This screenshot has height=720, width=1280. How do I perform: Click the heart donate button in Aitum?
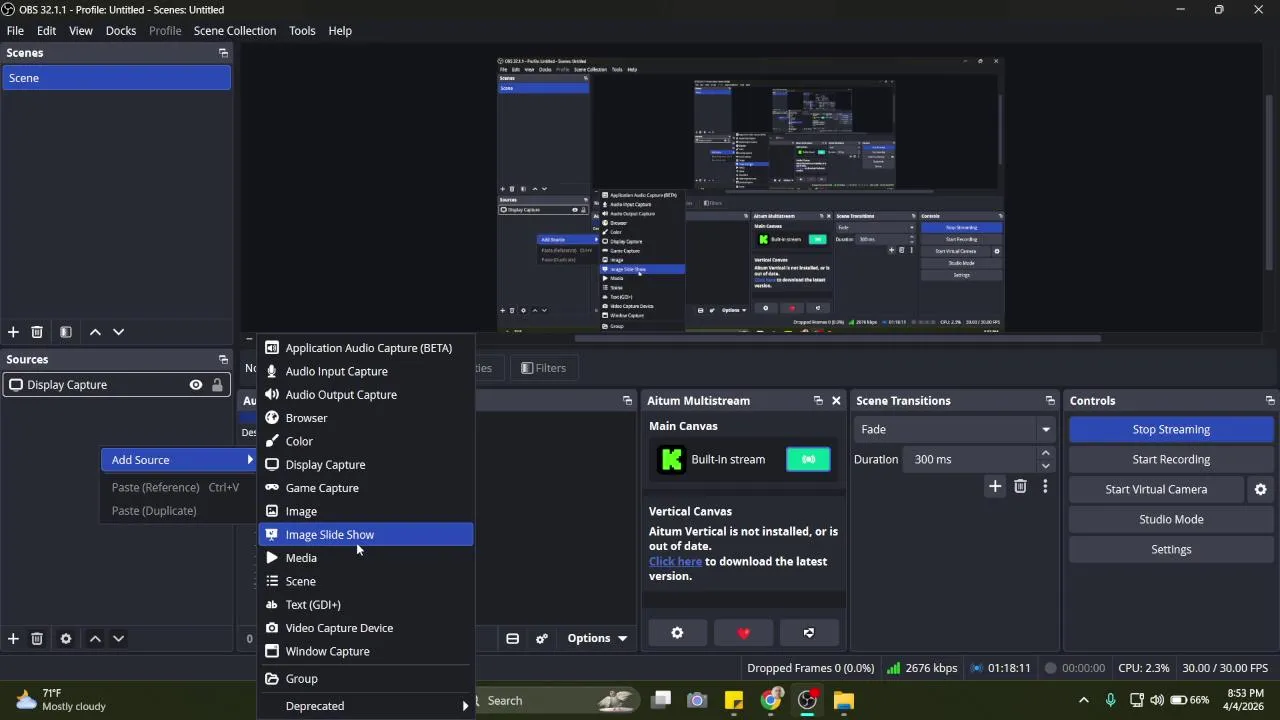[743, 633]
